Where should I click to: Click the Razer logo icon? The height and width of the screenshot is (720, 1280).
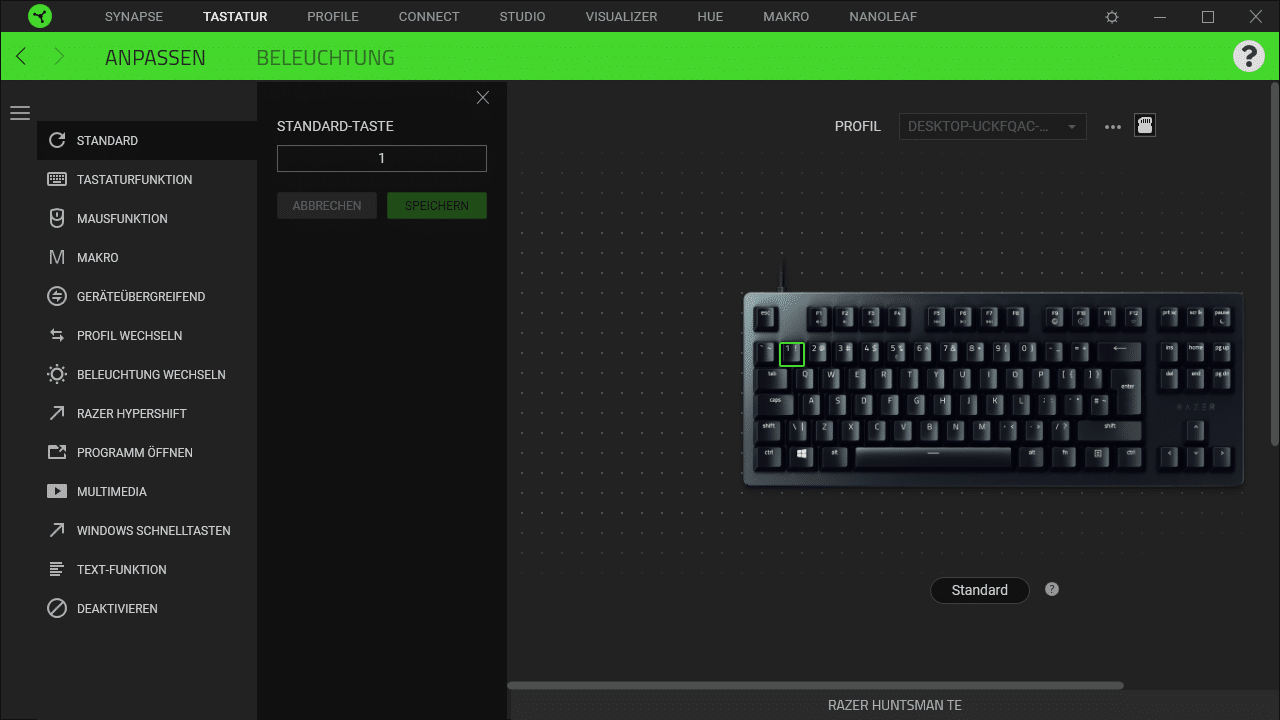click(x=40, y=17)
